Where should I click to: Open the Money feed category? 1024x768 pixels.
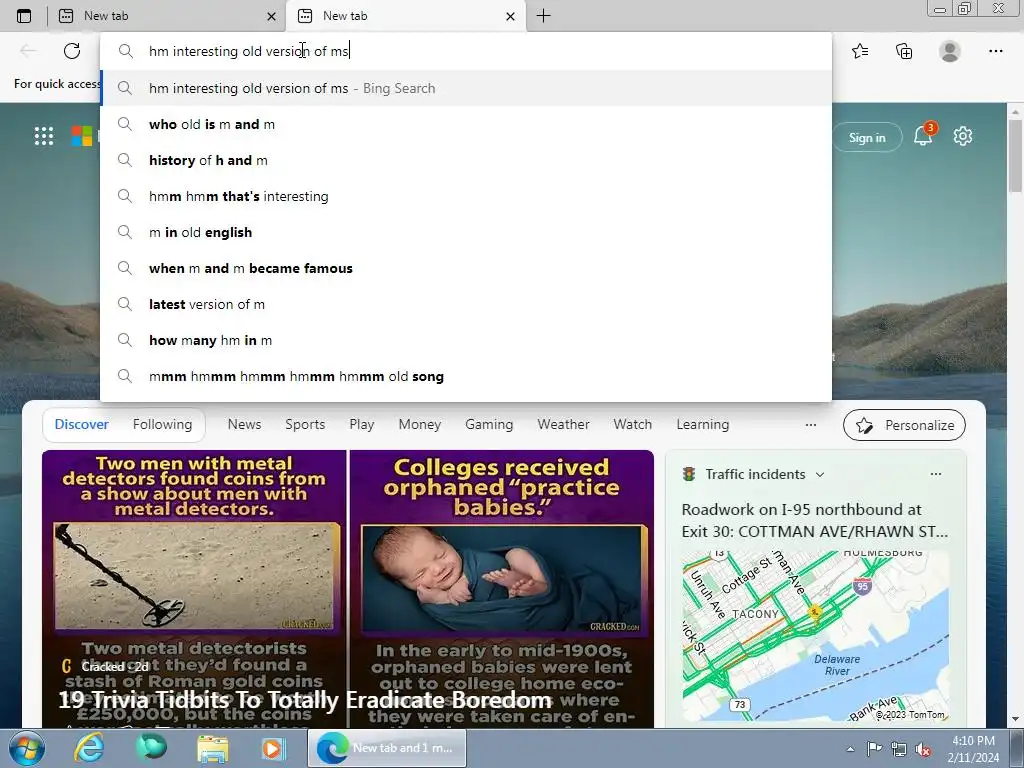pos(420,424)
